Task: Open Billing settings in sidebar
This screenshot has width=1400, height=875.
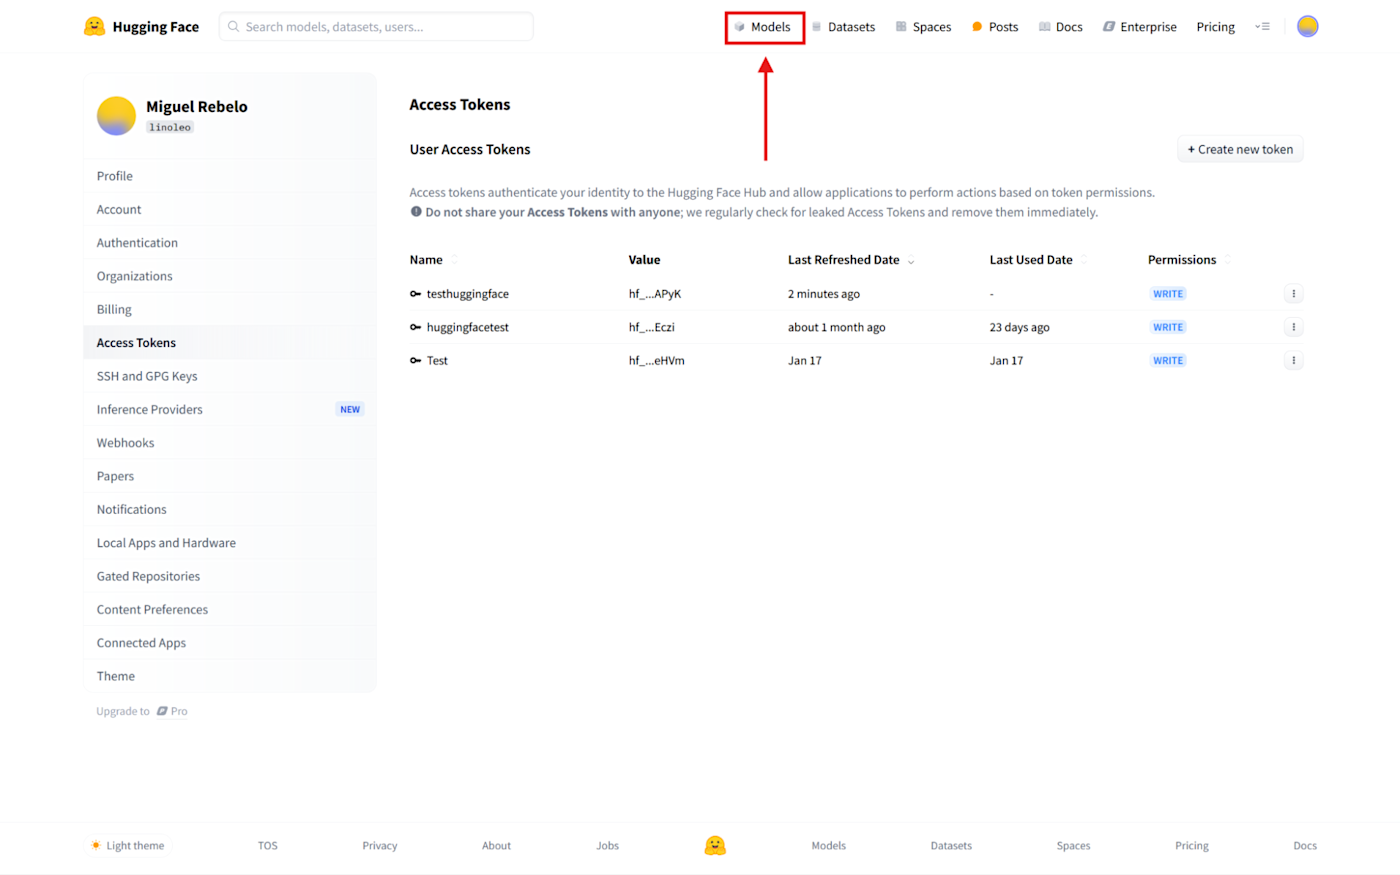Action: click(x=230, y=309)
